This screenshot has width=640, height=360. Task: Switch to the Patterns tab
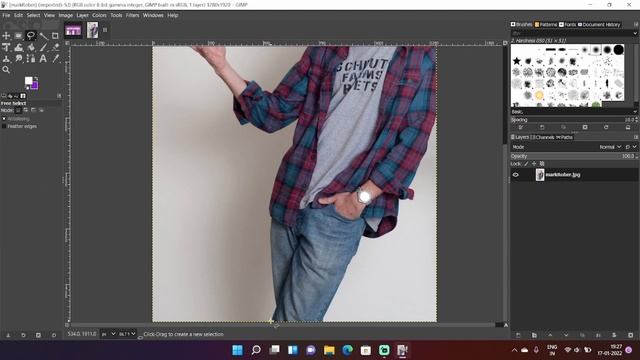[x=546, y=24]
